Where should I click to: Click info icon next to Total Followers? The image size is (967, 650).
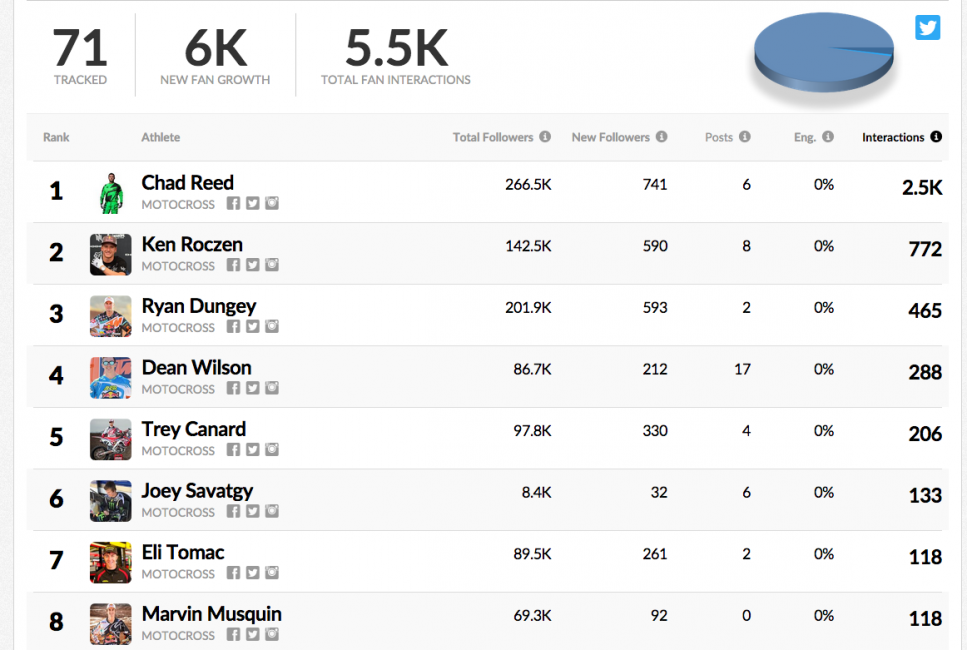click(545, 137)
